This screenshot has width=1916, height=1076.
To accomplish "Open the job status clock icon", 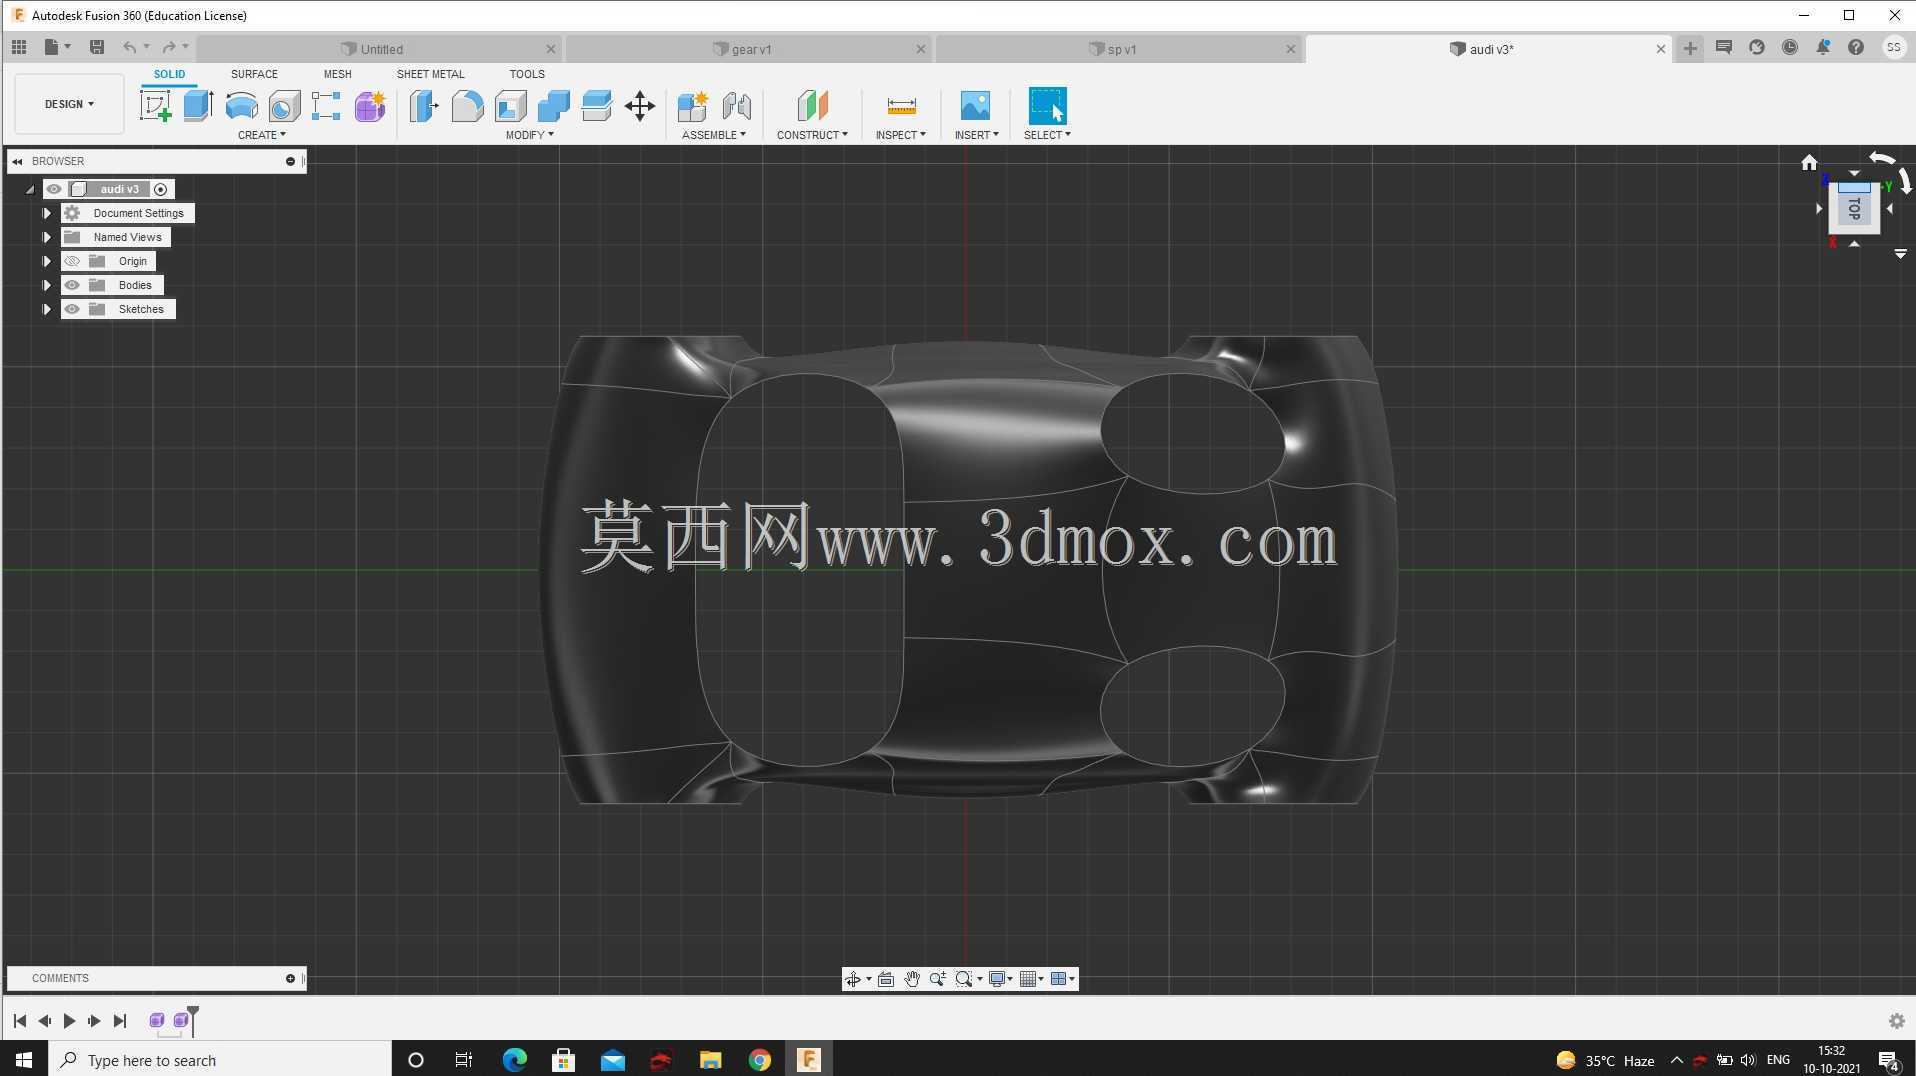I will (1790, 47).
